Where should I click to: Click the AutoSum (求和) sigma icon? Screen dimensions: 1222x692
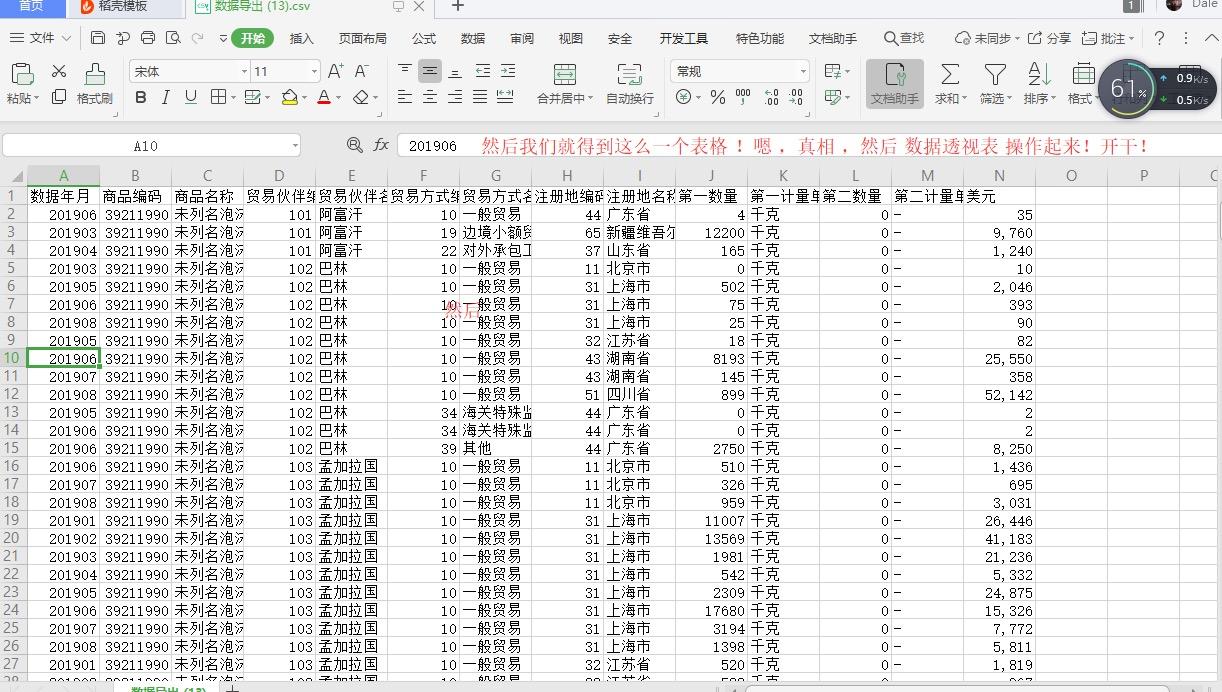pyautogui.click(x=950, y=74)
